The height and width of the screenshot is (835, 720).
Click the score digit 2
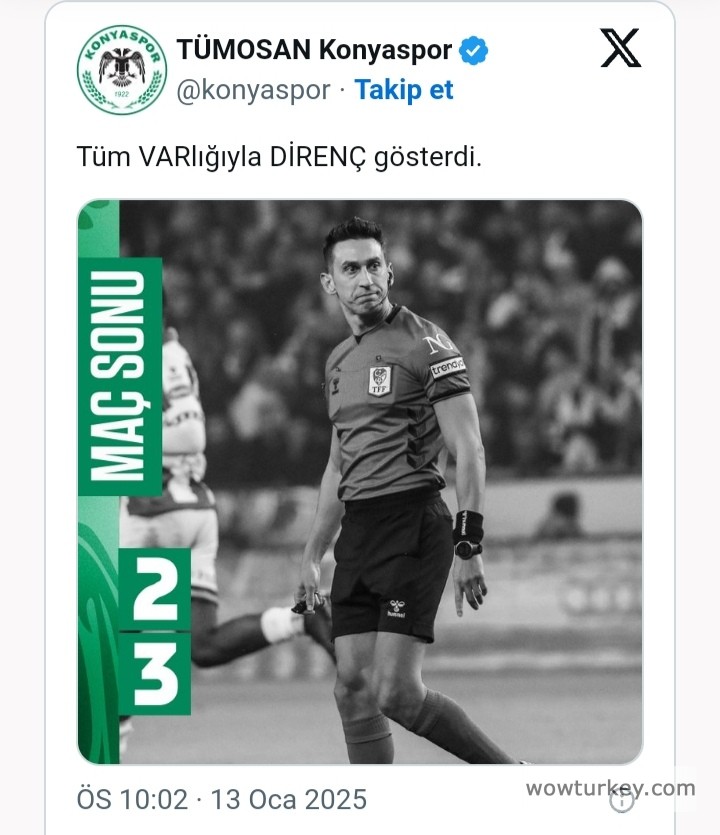coord(154,590)
